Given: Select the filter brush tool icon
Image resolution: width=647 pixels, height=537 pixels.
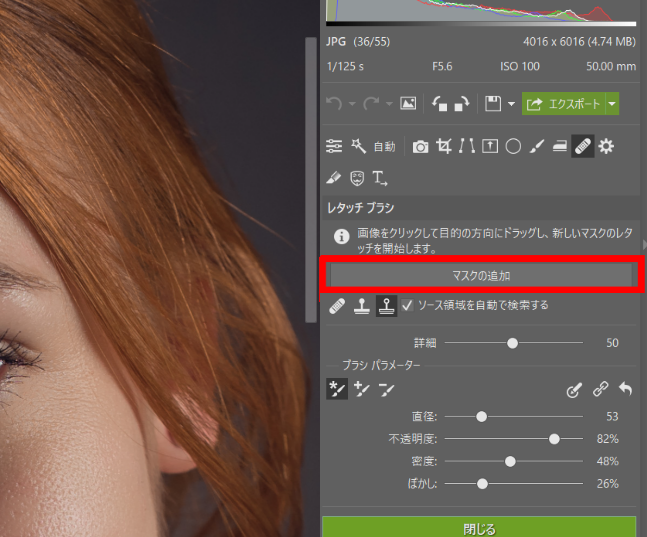Looking at the screenshot, I should (537, 146).
